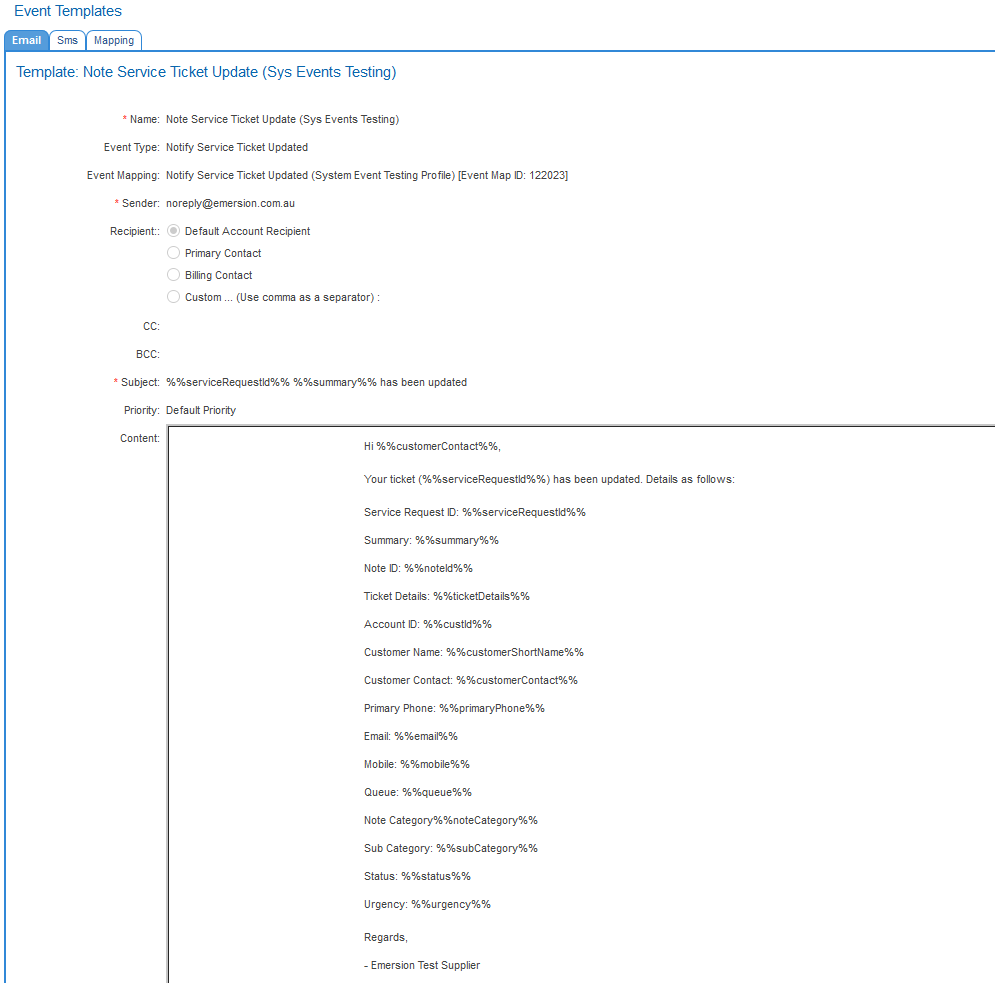Pick the Custom recipient radio button
The width and height of the screenshot is (995, 983).
tap(174, 297)
